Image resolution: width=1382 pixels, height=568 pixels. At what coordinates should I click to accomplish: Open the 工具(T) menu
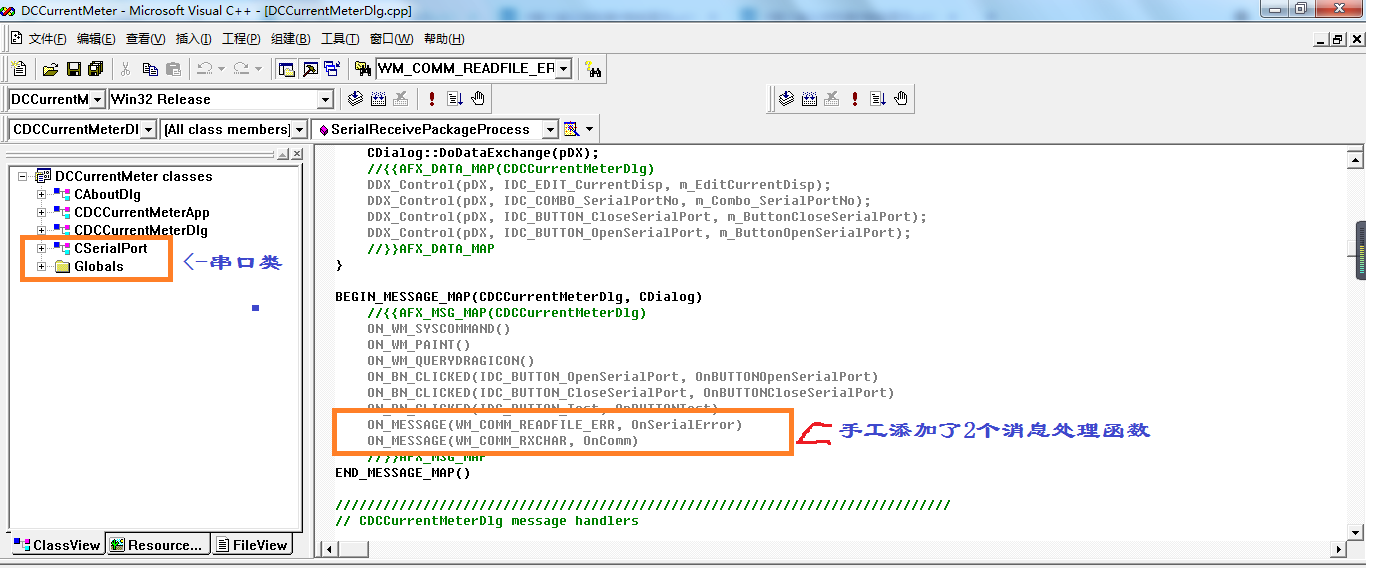coord(340,39)
